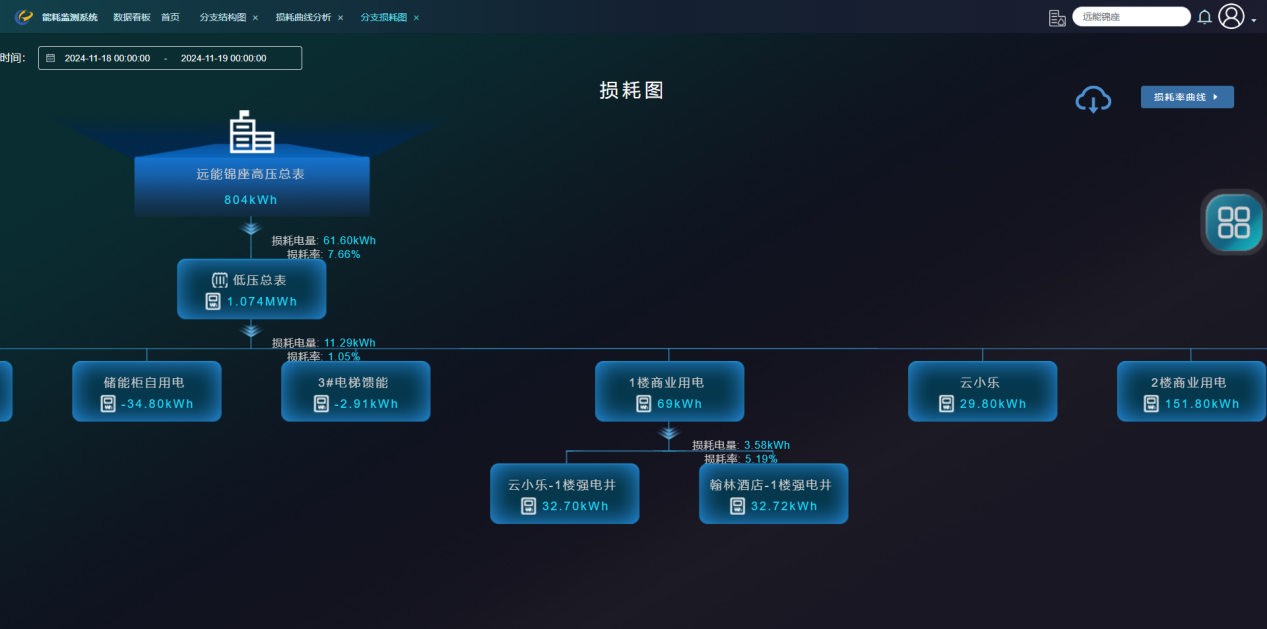The height and width of the screenshot is (629, 1267).
Task: Click the user avatar icon
Action: (1231, 16)
